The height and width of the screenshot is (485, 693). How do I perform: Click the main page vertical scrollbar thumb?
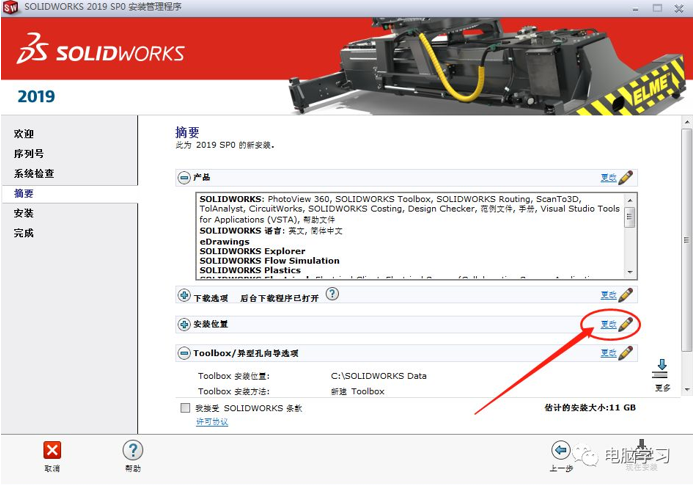686,240
